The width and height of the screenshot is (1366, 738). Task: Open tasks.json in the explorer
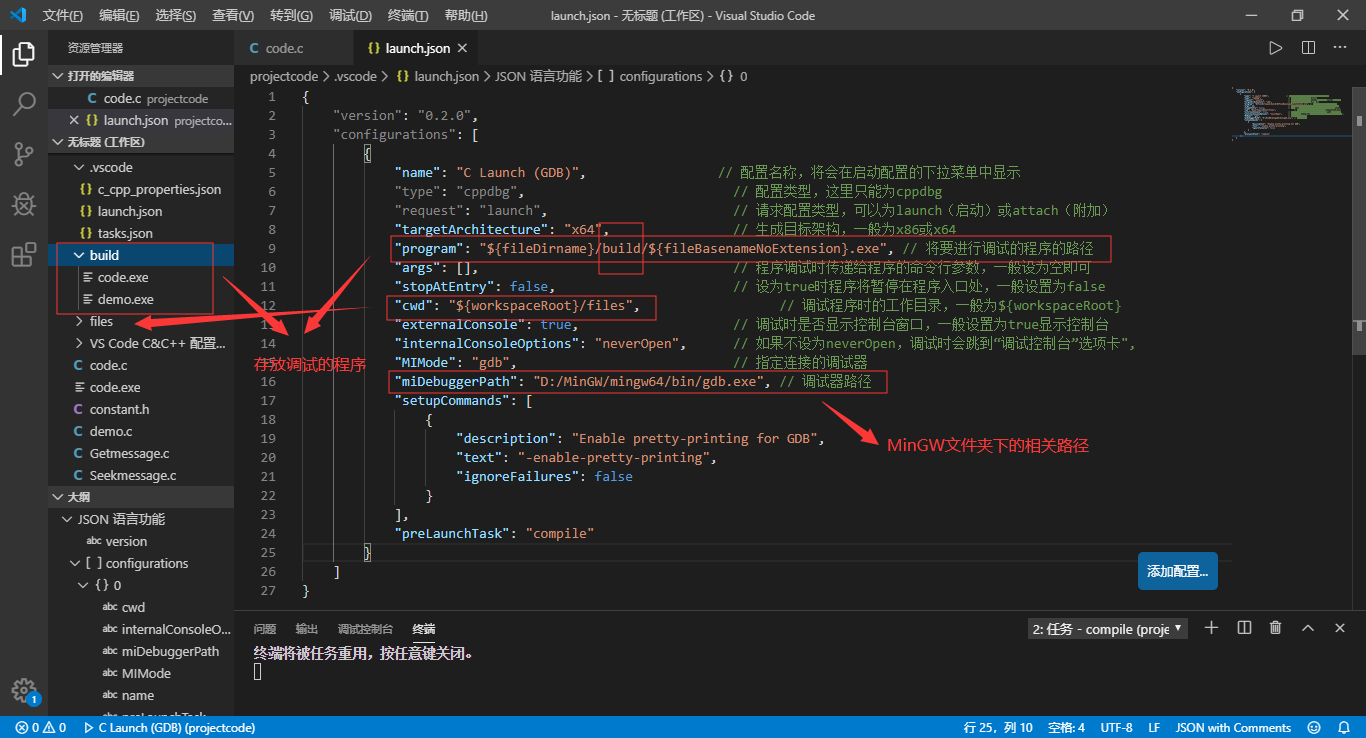click(125, 233)
